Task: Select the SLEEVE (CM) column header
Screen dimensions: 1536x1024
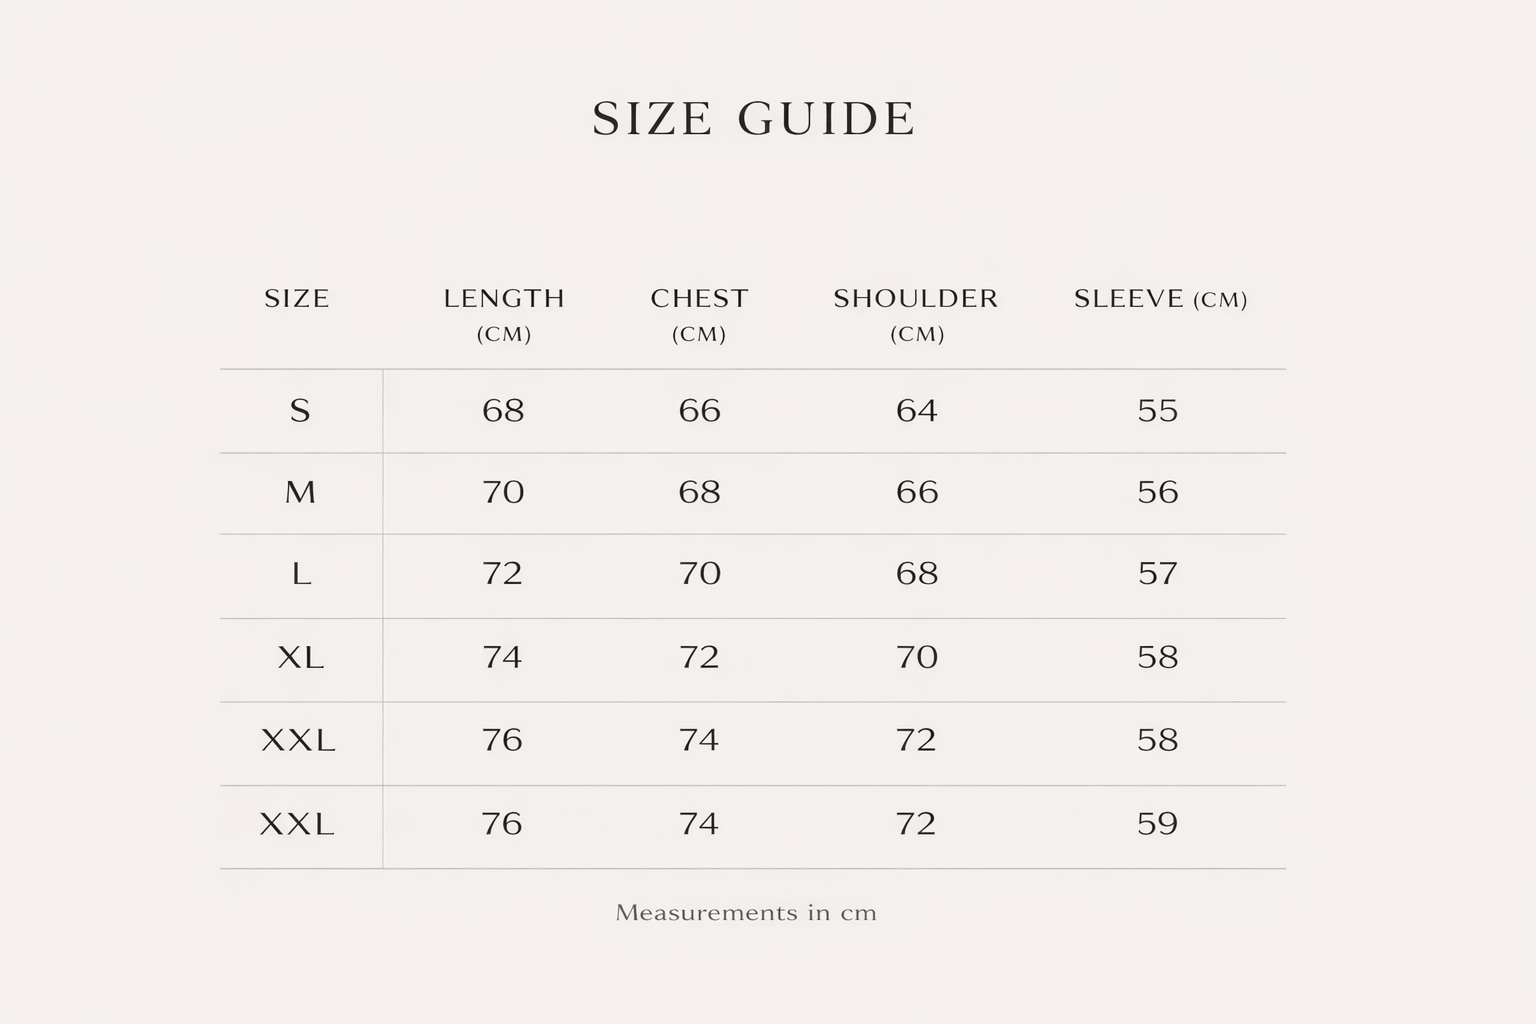Action: pos(1160,299)
